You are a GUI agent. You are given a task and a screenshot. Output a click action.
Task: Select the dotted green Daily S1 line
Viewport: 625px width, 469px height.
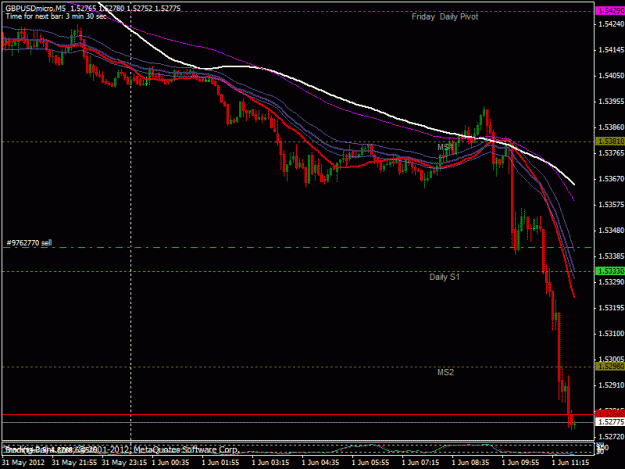tap(298, 271)
